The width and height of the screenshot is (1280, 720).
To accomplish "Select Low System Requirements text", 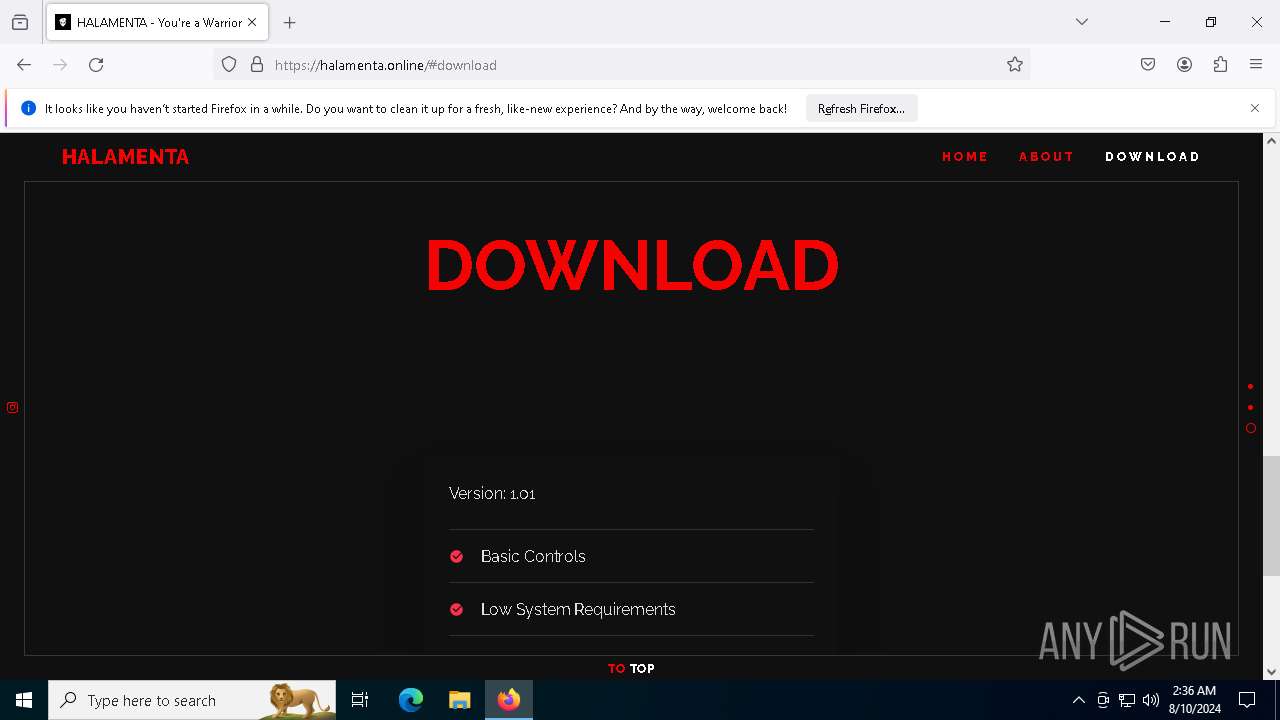I will click(578, 609).
